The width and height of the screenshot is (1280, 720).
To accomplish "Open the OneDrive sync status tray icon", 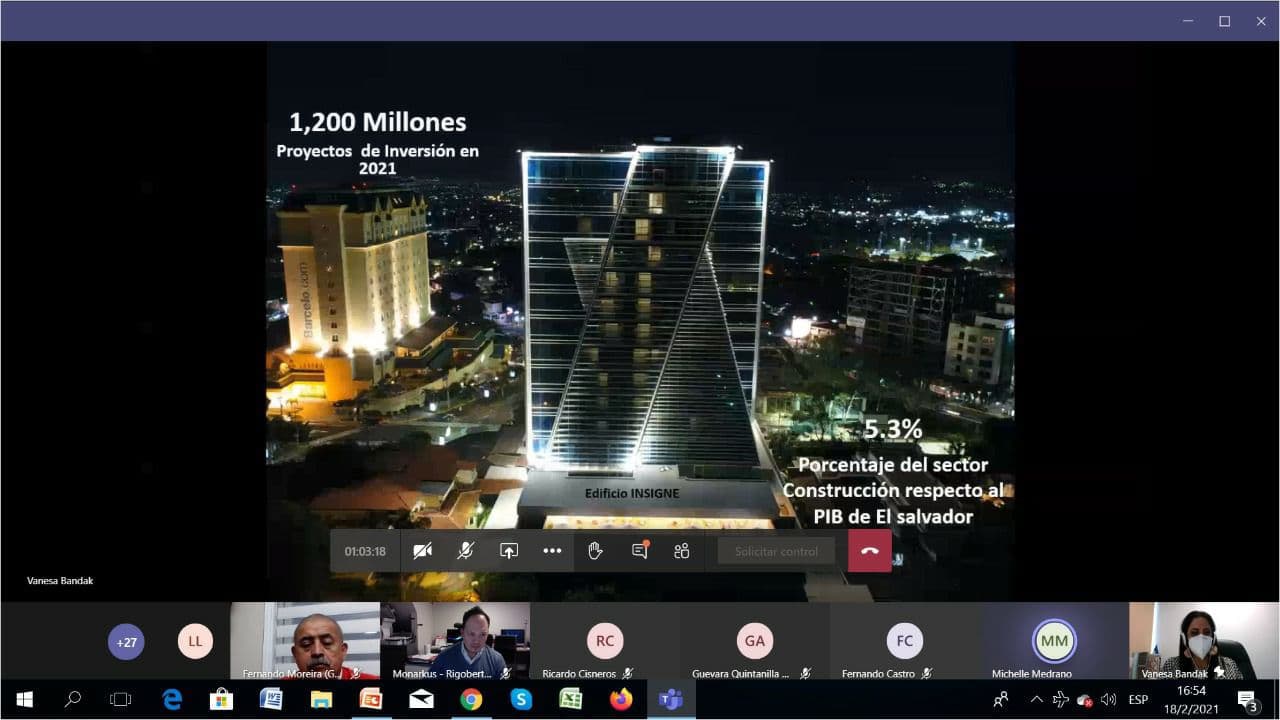I will click(1085, 699).
